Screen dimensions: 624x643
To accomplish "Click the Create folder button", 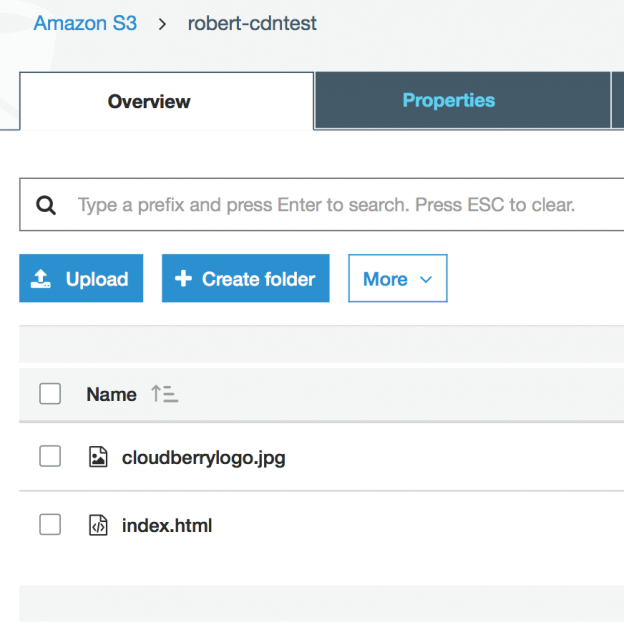I will pos(246,278).
